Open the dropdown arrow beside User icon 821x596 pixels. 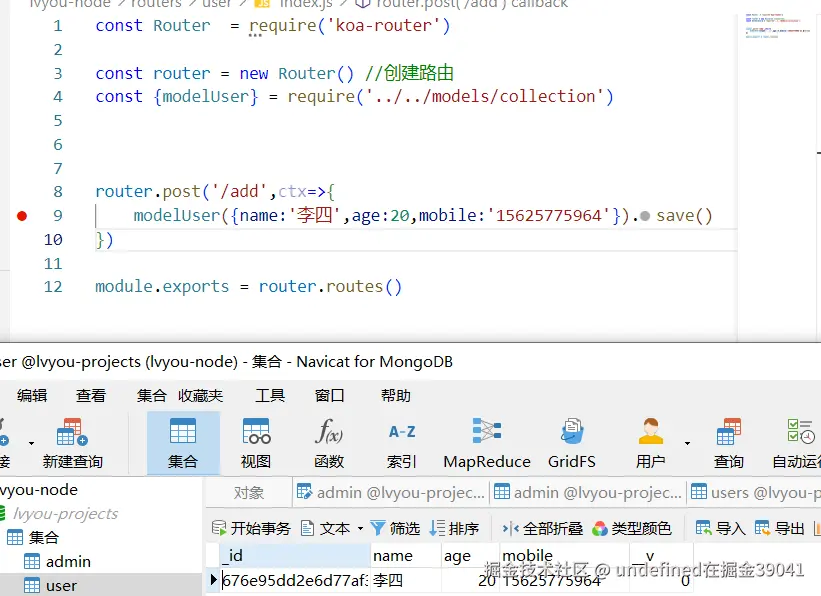point(687,444)
